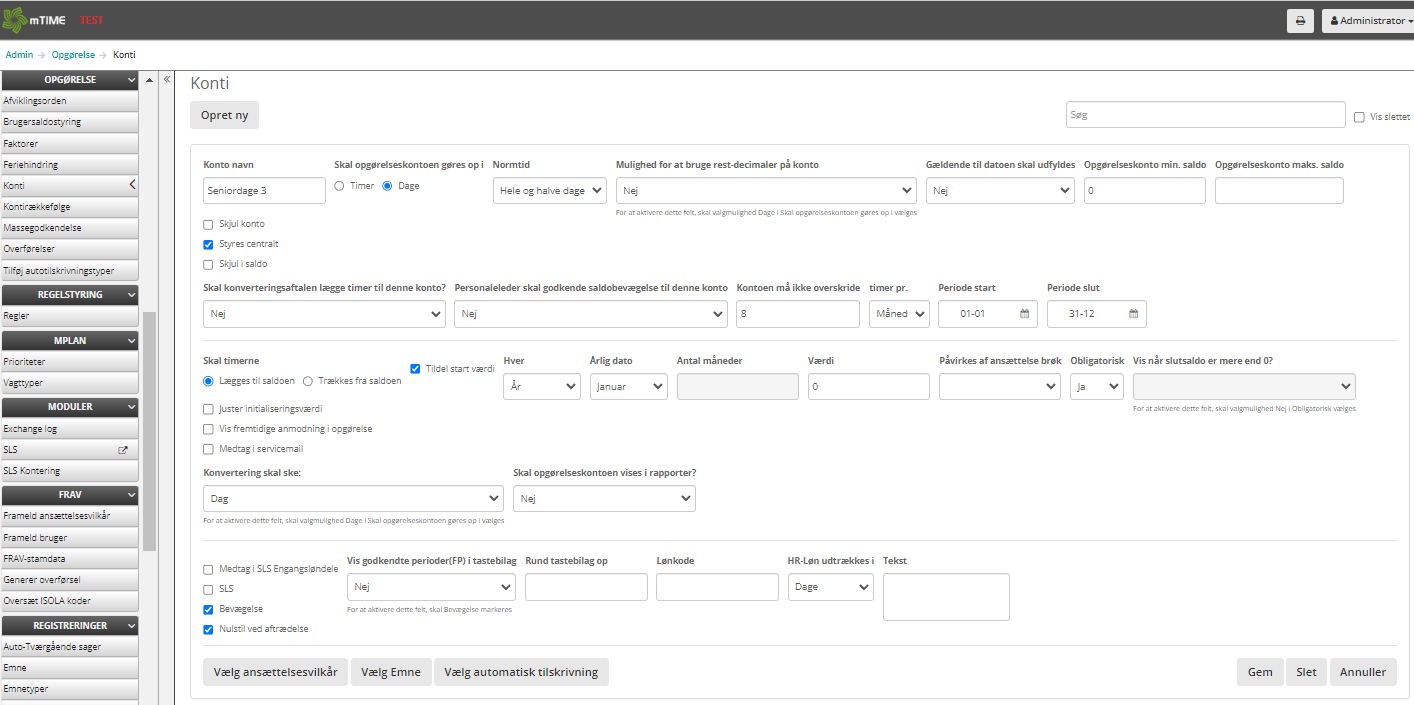Collapse the OPGØRELSE sidebar section

pyautogui.click(x=131, y=80)
